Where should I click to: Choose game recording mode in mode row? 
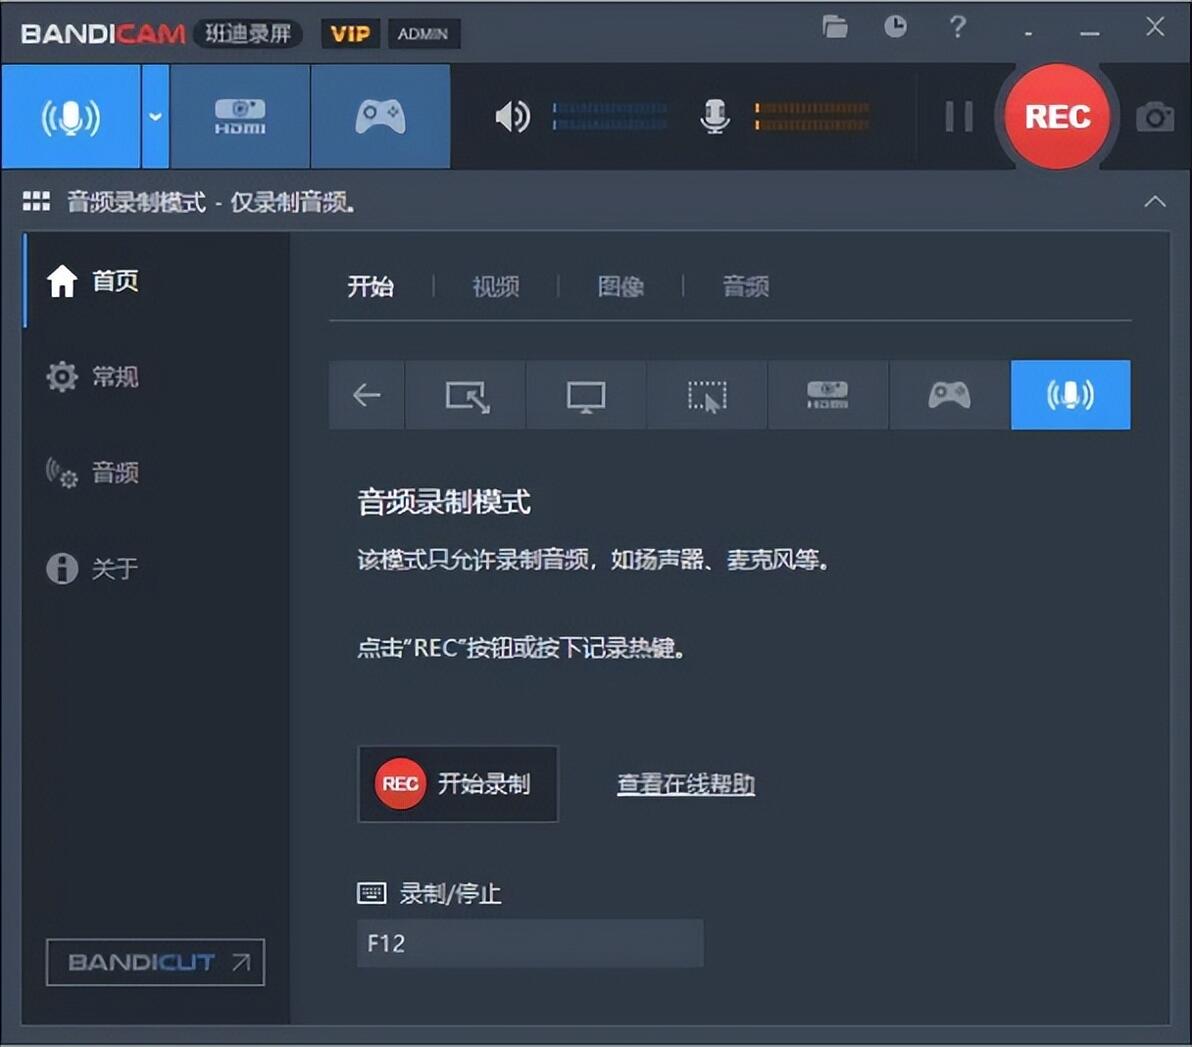[949, 395]
